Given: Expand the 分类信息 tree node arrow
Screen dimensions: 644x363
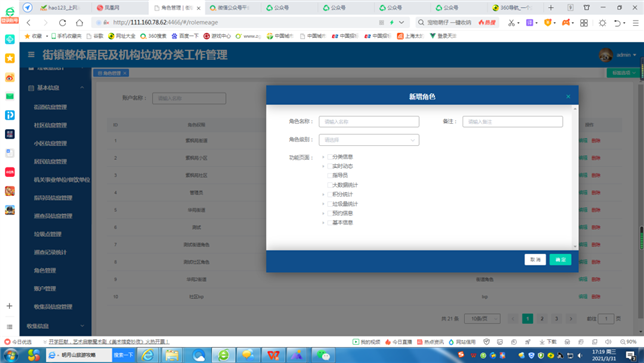Looking at the screenshot, I should tap(323, 157).
